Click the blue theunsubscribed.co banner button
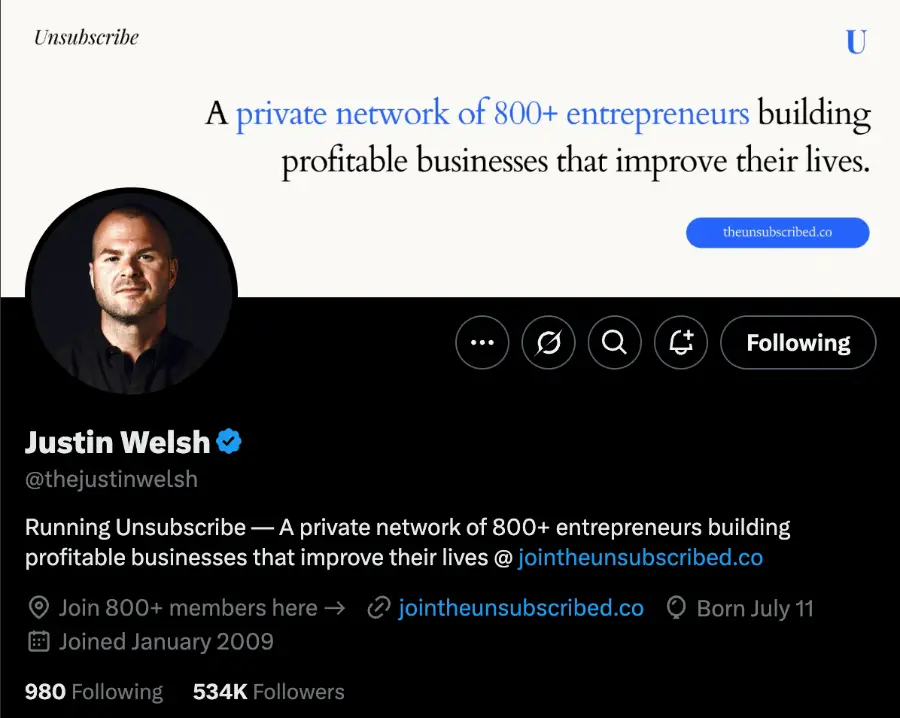This screenshot has height=718, width=900. [777, 232]
